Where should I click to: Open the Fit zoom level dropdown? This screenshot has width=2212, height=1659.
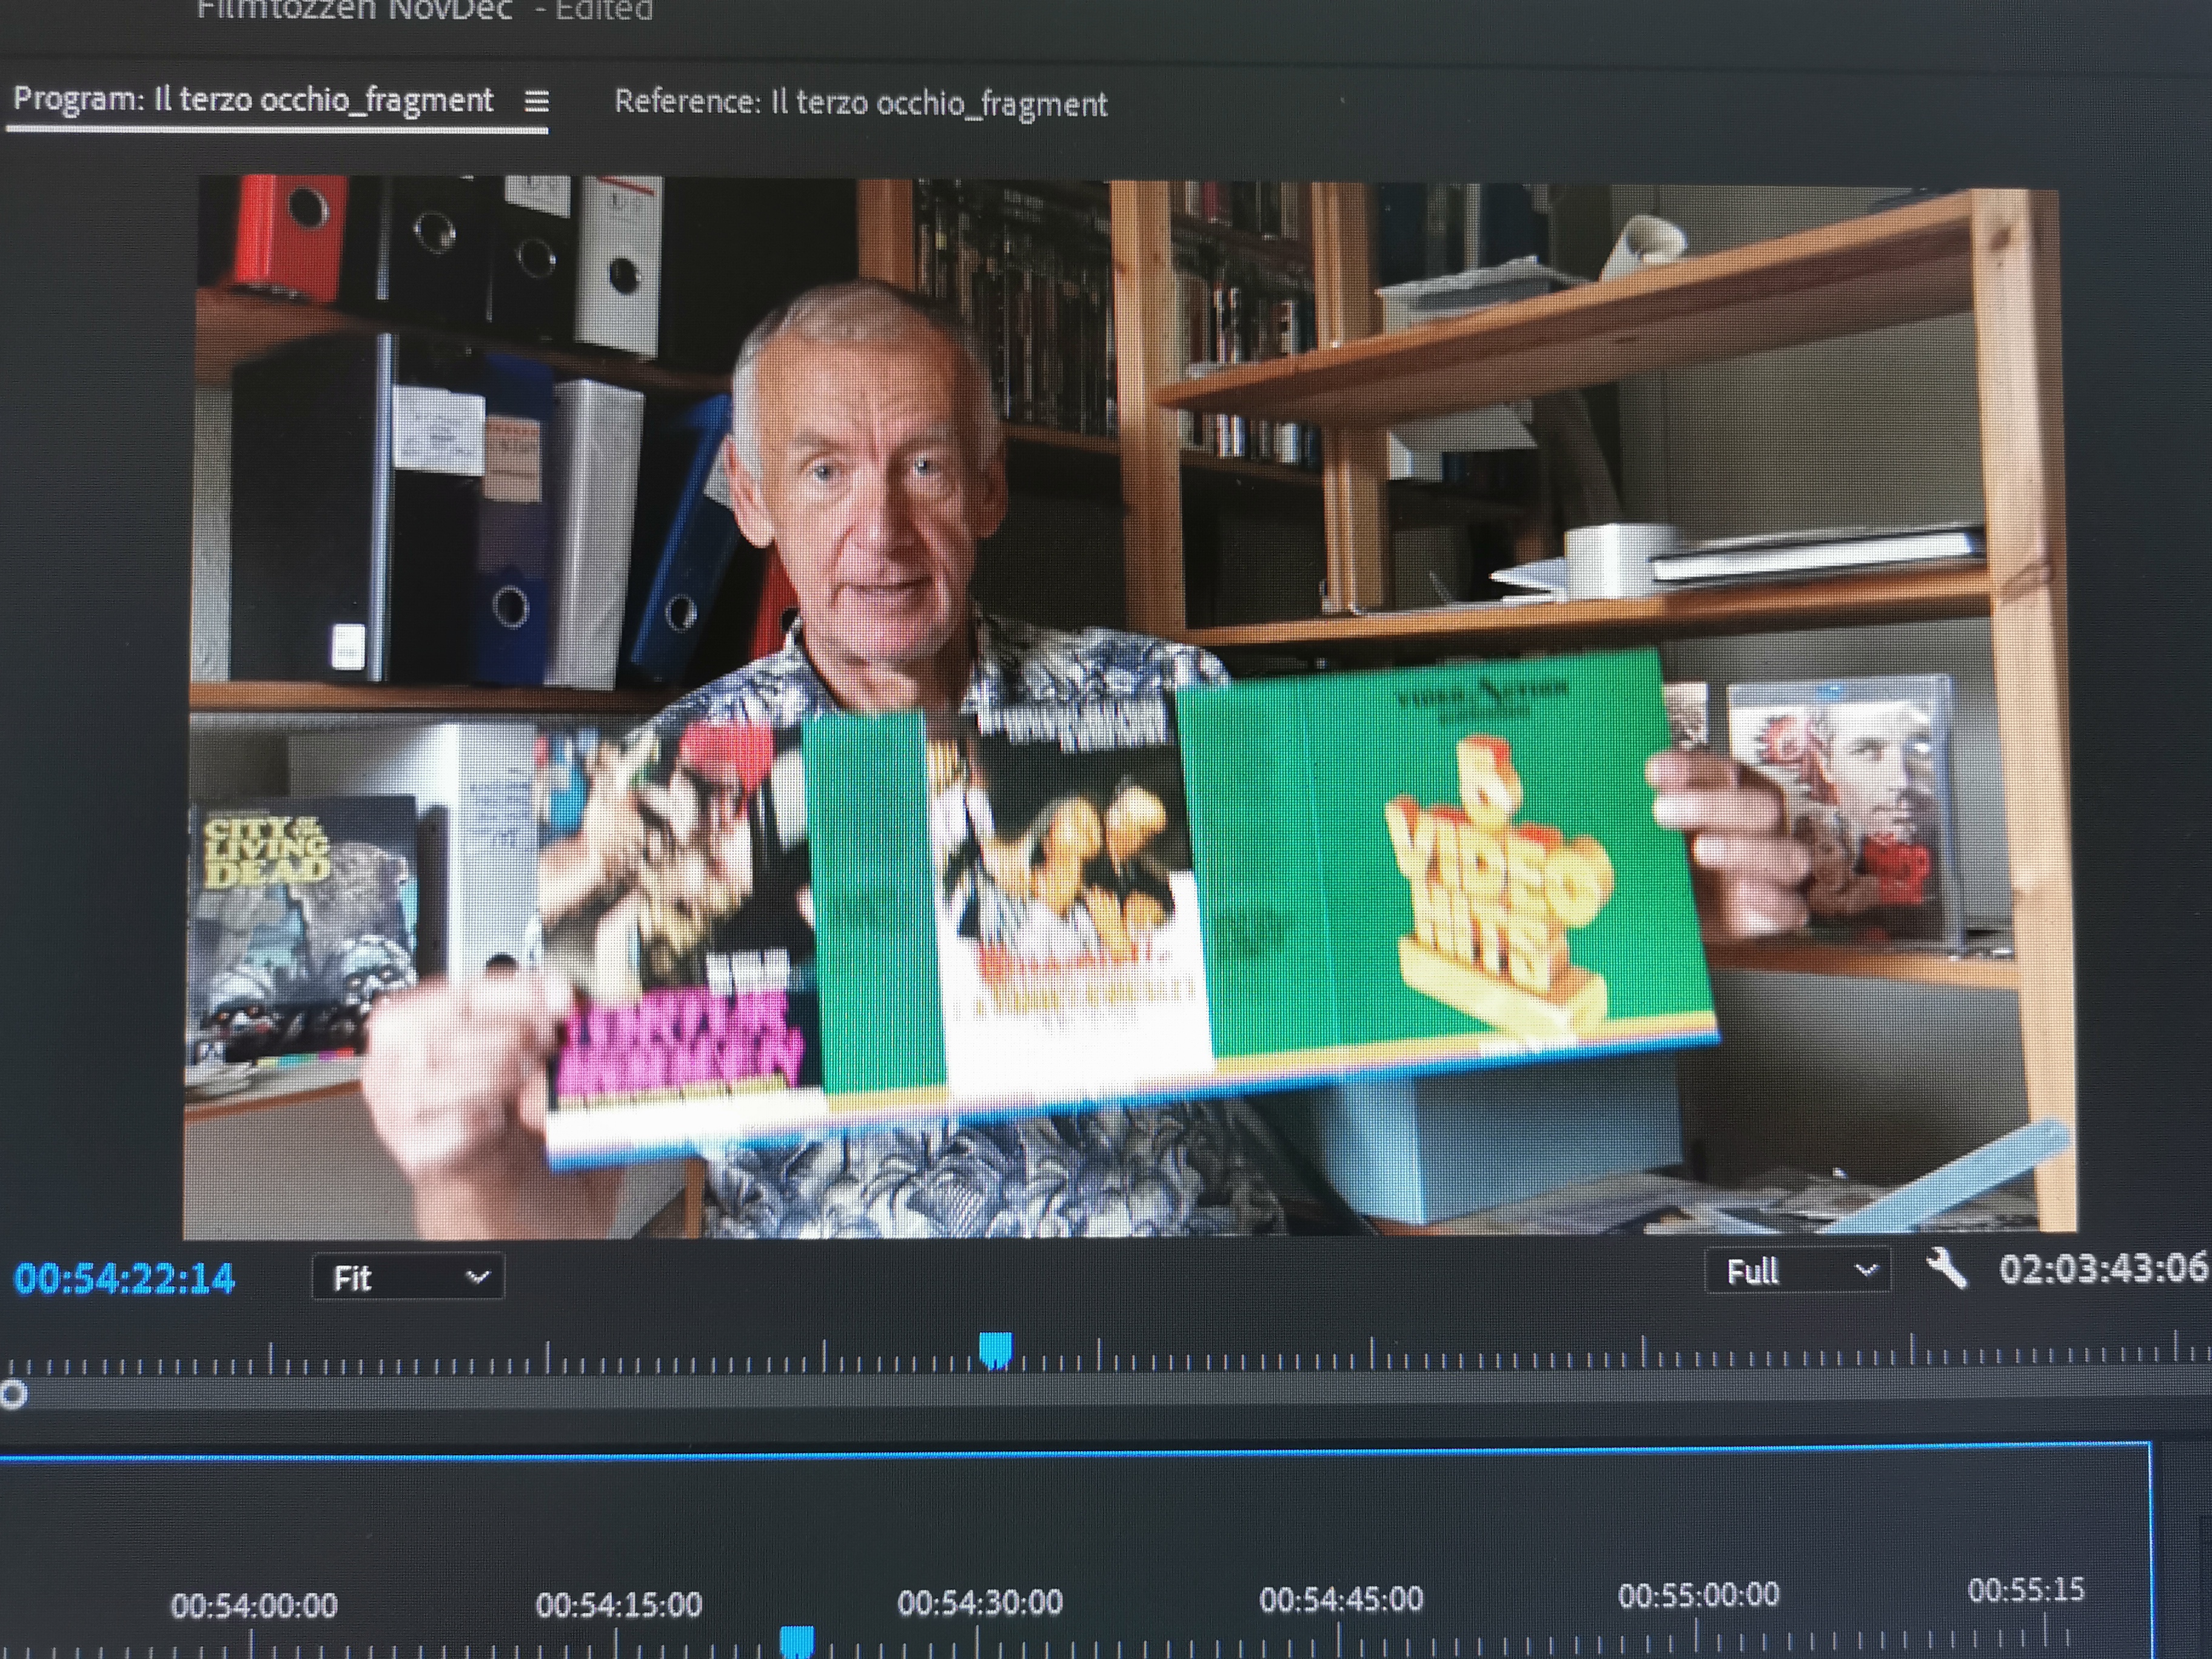(408, 1278)
